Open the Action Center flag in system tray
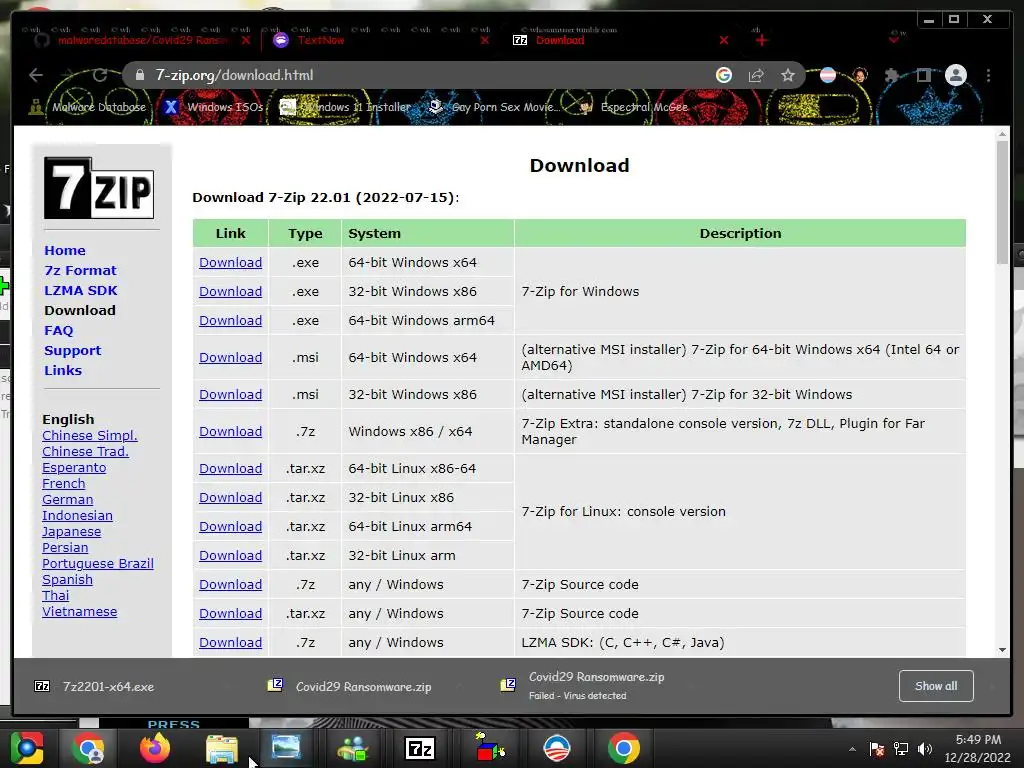 coord(877,749)
